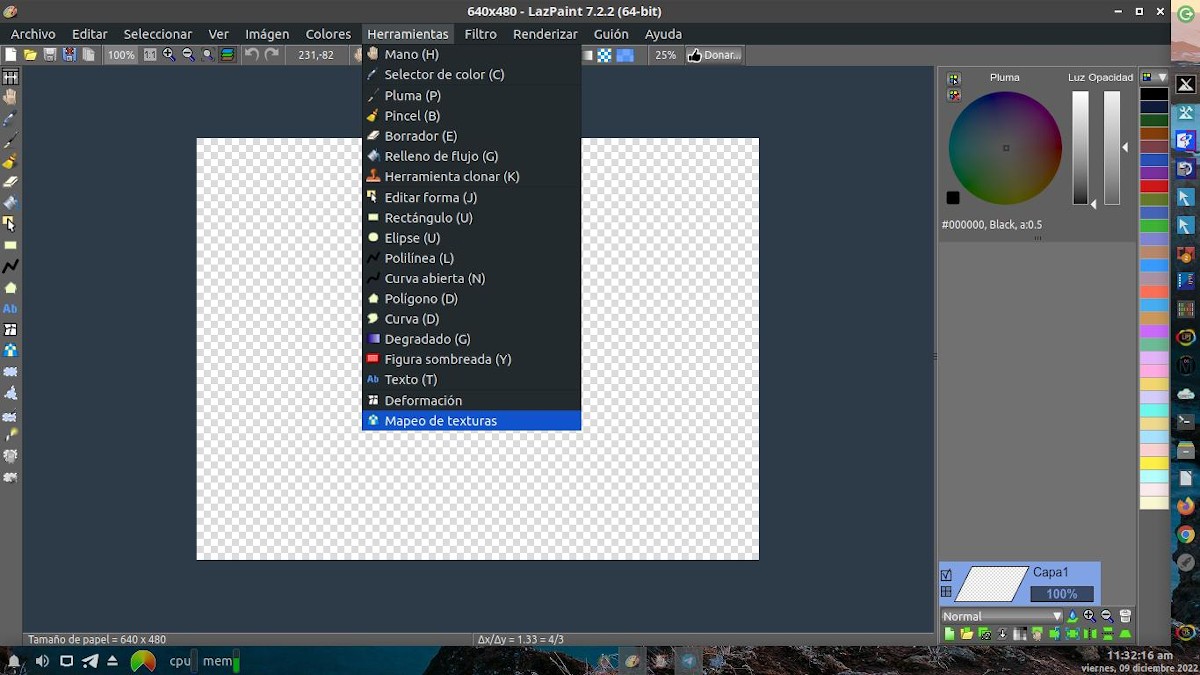Click the show layers stack toolbar icon
Viewport: 1200px width, 675px height.
pyautogui.click(x=227, y=55)
